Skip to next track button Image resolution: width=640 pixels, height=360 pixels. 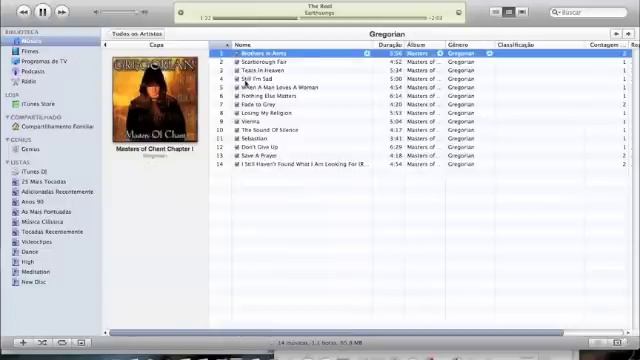coord(62,12)
